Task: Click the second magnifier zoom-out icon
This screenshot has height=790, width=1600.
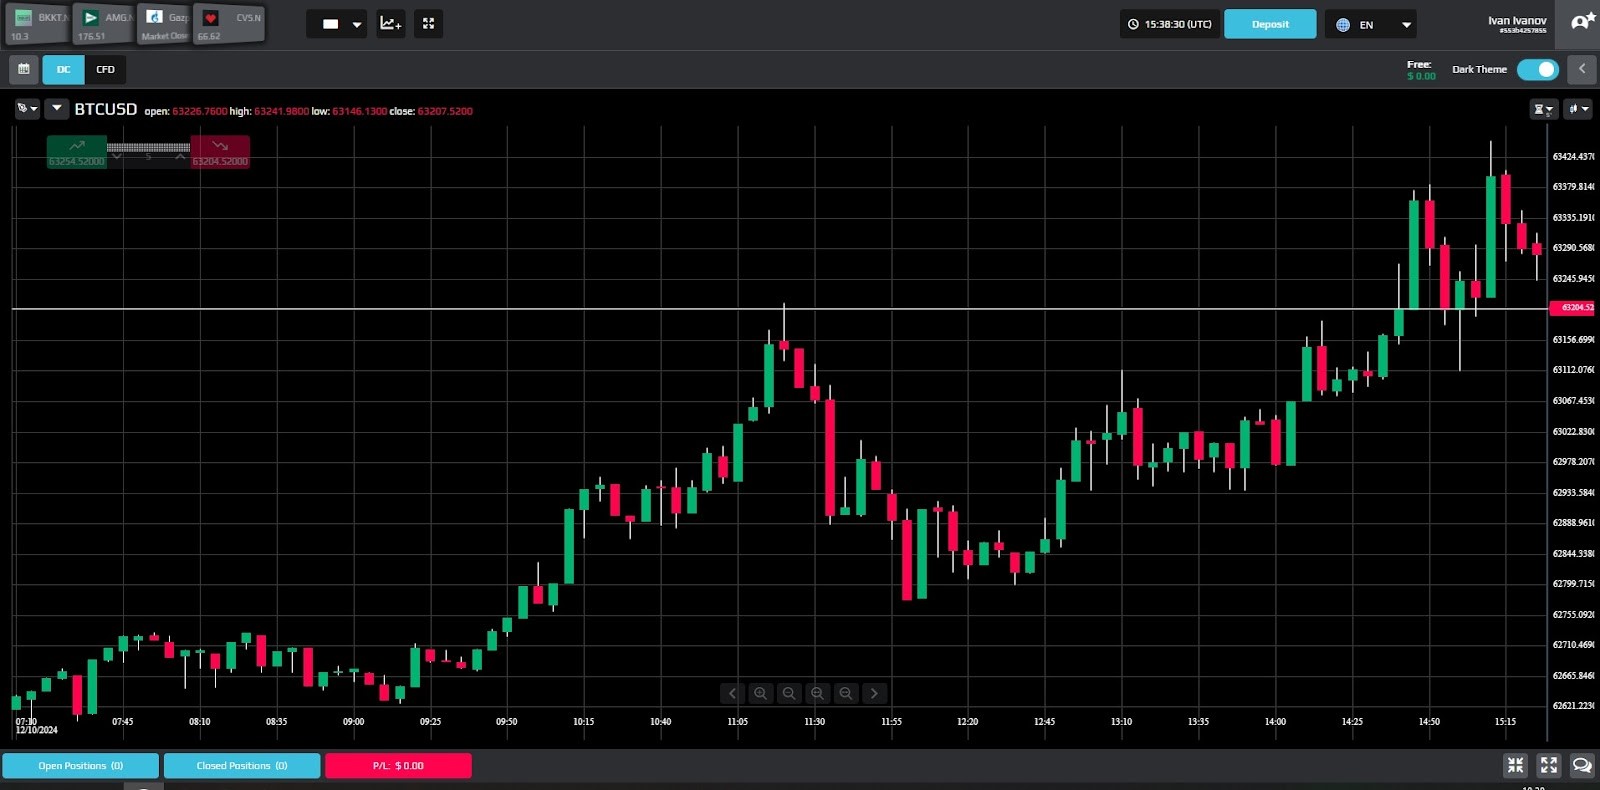Action: (x=789, y=693)
